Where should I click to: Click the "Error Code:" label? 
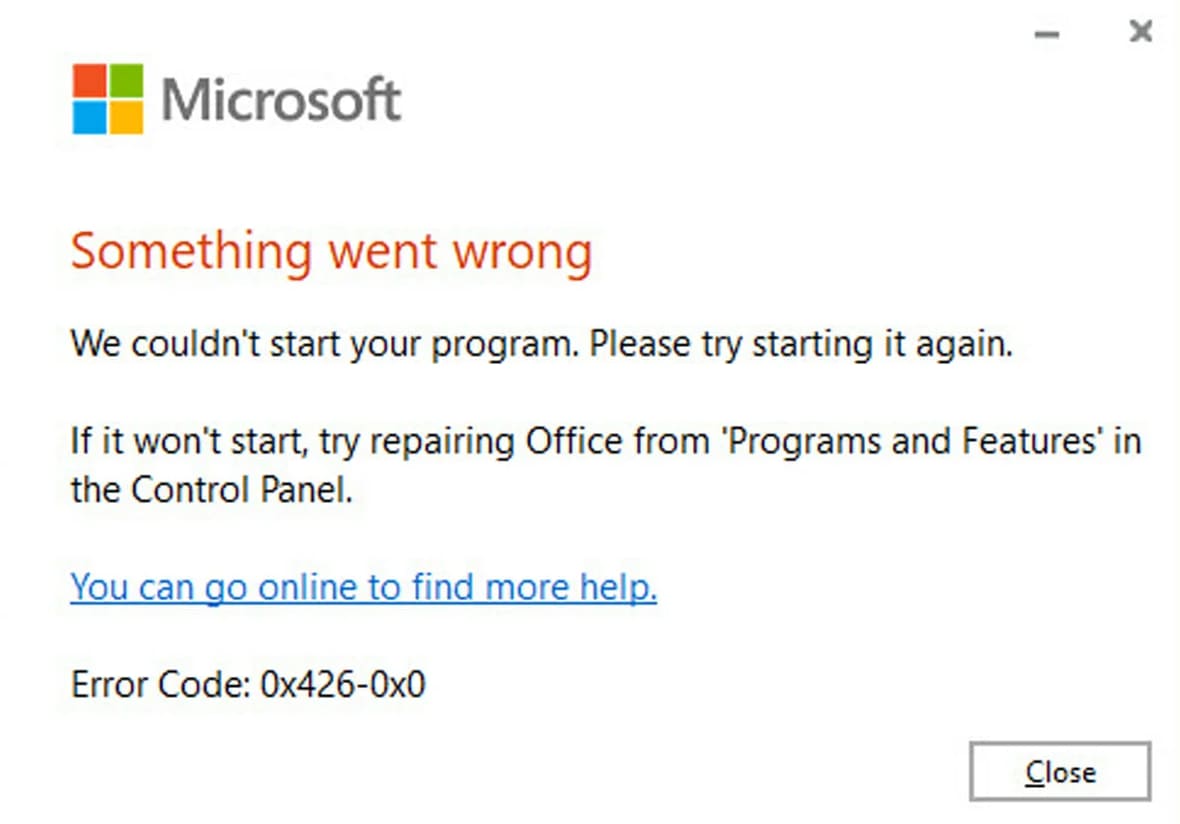click(x=160, y=685)
